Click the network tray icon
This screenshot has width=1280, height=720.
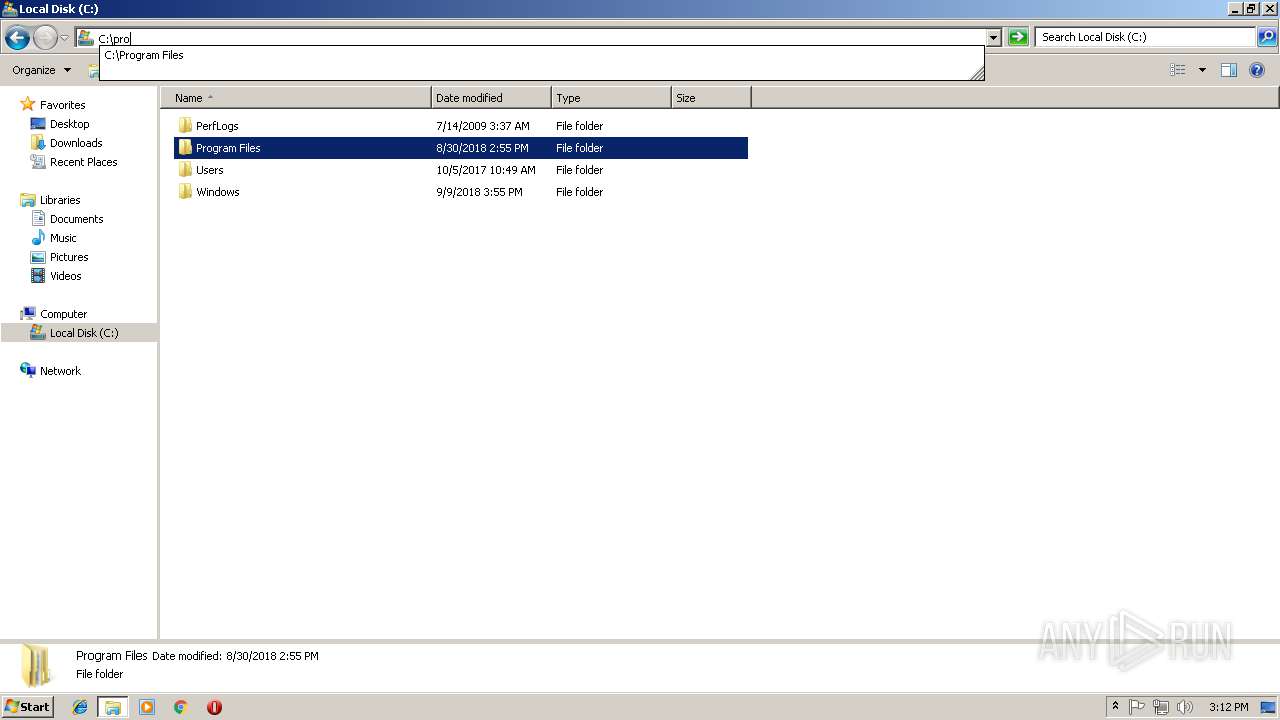(1161, 707)
